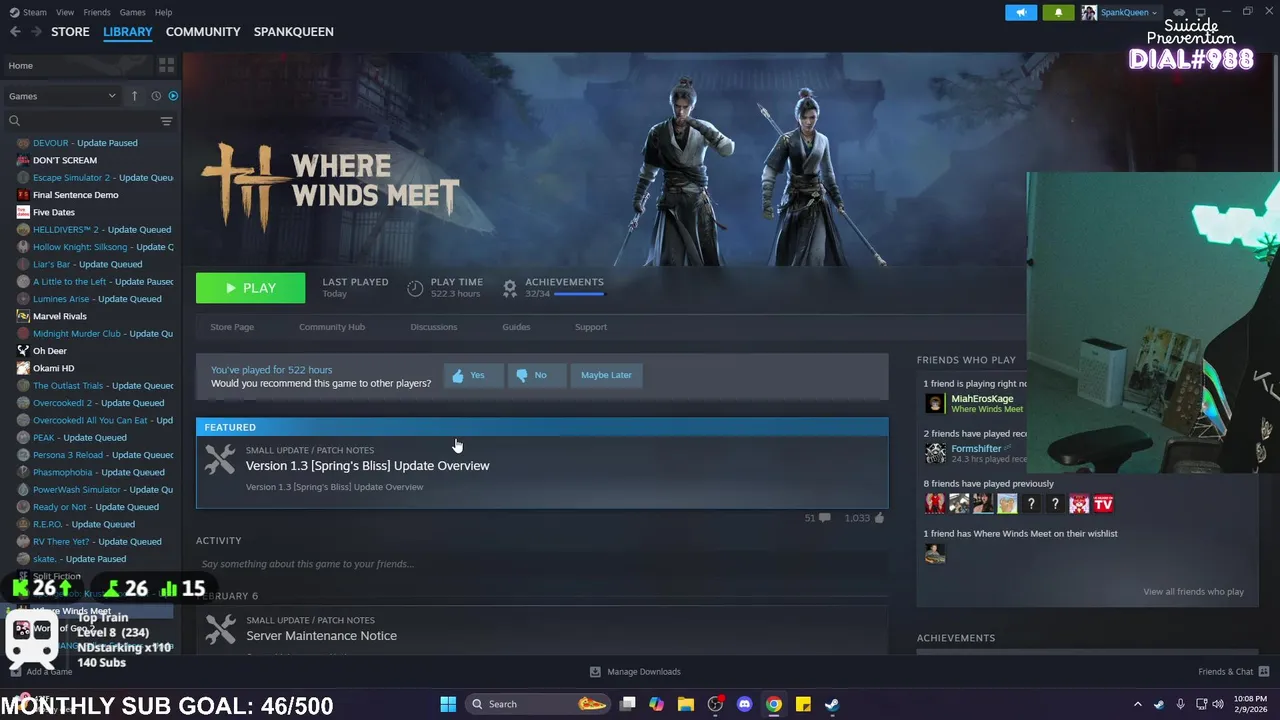
Task: Open advanced filters icon in library search
Action: tap(166, 121)
